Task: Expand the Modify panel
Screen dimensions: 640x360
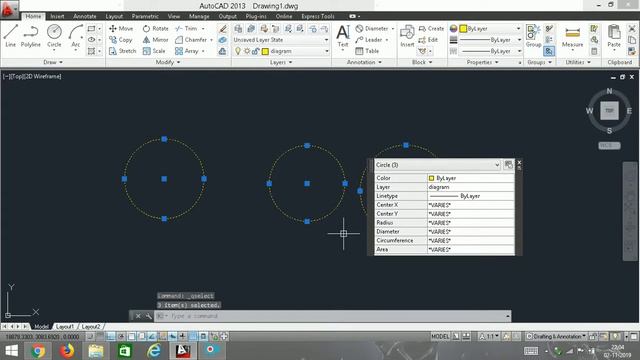Action: [168, 62]
